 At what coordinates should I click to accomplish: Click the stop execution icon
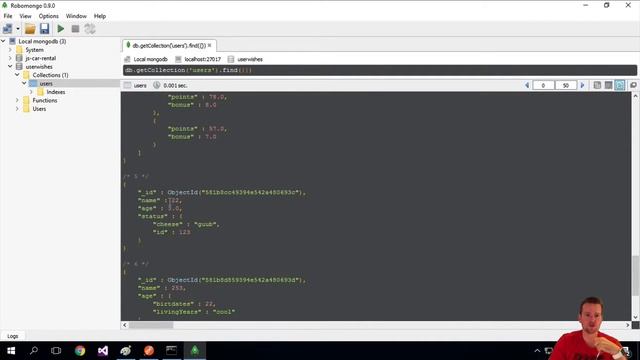pyautogui.click(x=75, y=29)
